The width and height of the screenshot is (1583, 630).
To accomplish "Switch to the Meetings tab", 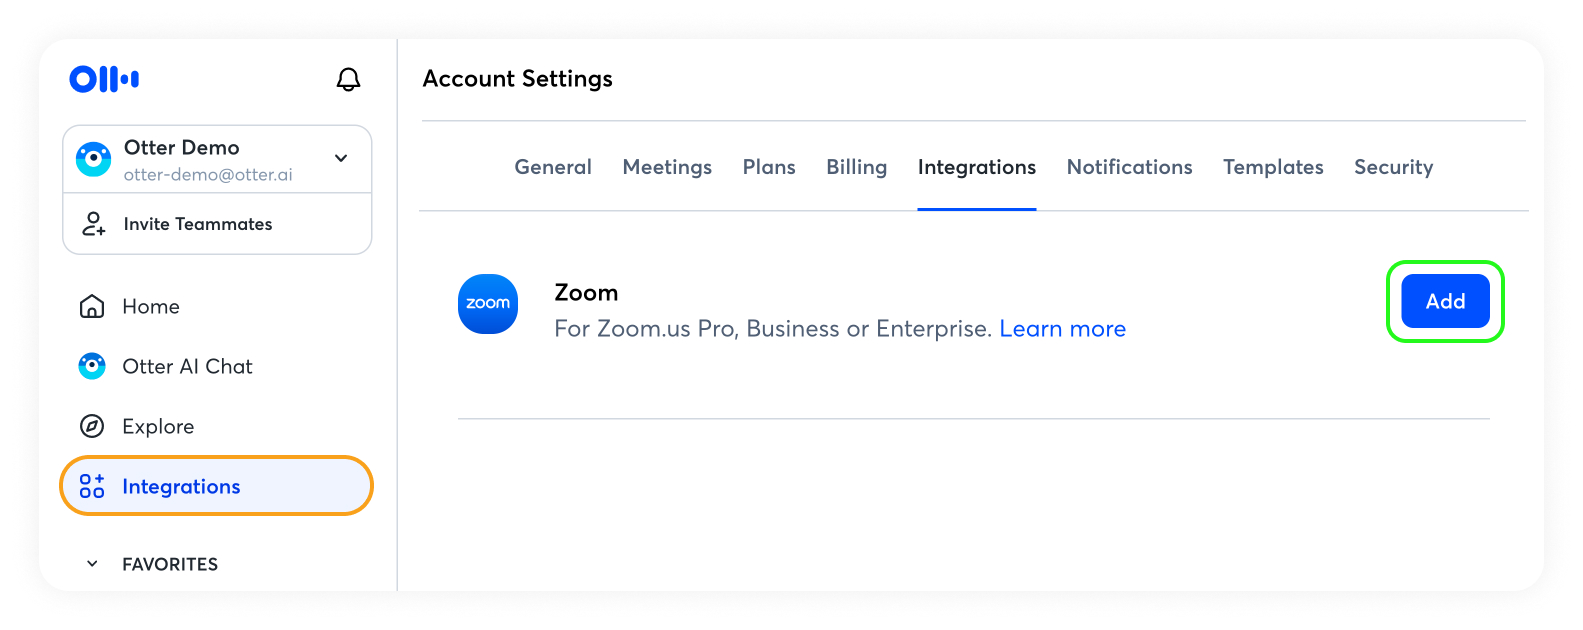I will click(667, 167).
